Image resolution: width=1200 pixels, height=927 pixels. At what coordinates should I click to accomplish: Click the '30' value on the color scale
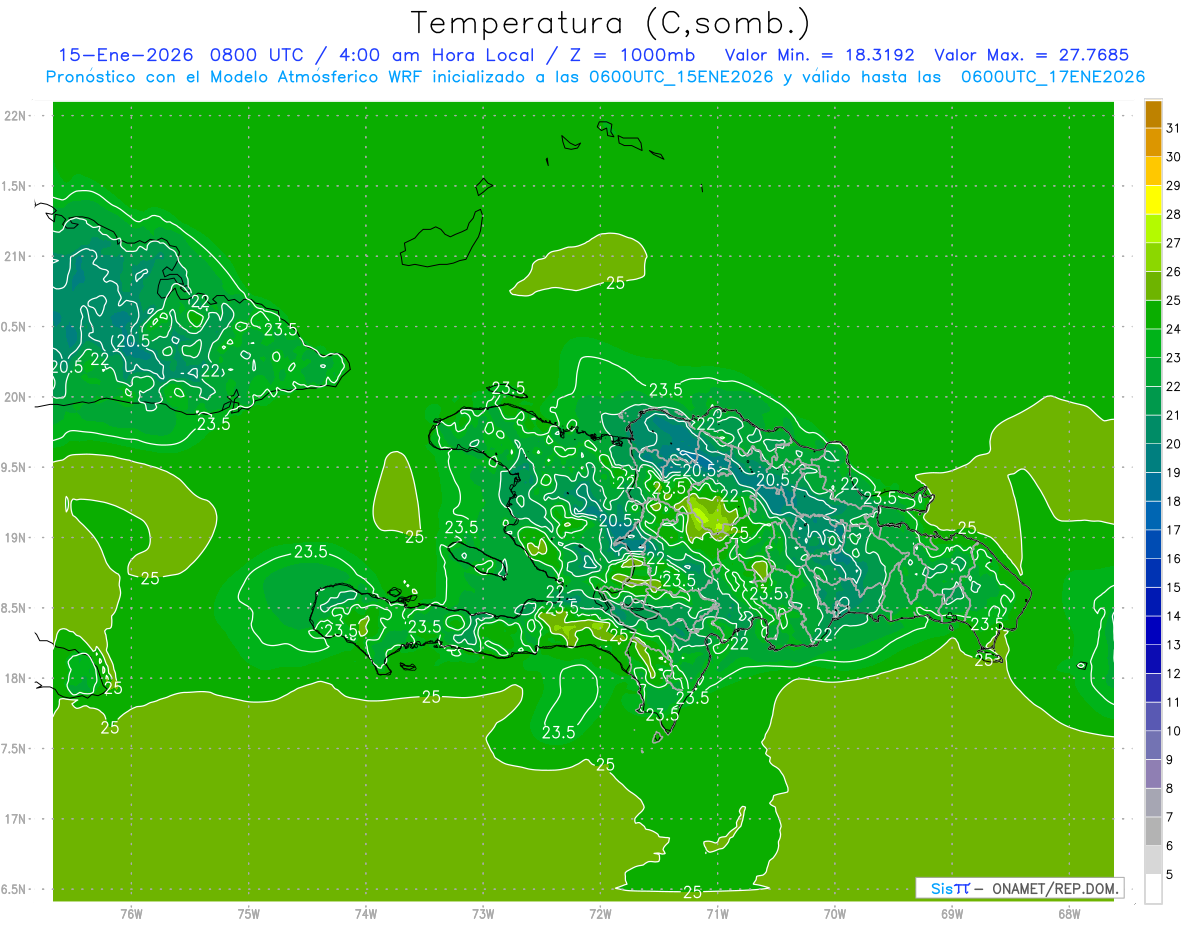[1174, 157]
